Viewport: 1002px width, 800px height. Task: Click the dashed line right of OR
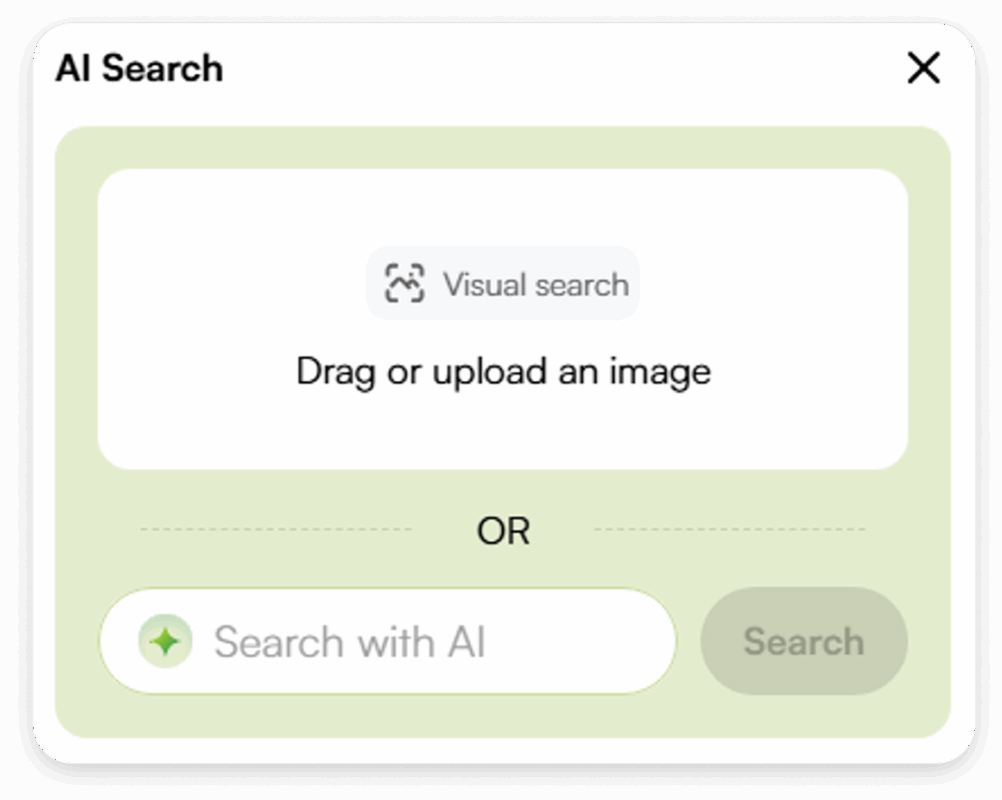(x=730, y=529)
